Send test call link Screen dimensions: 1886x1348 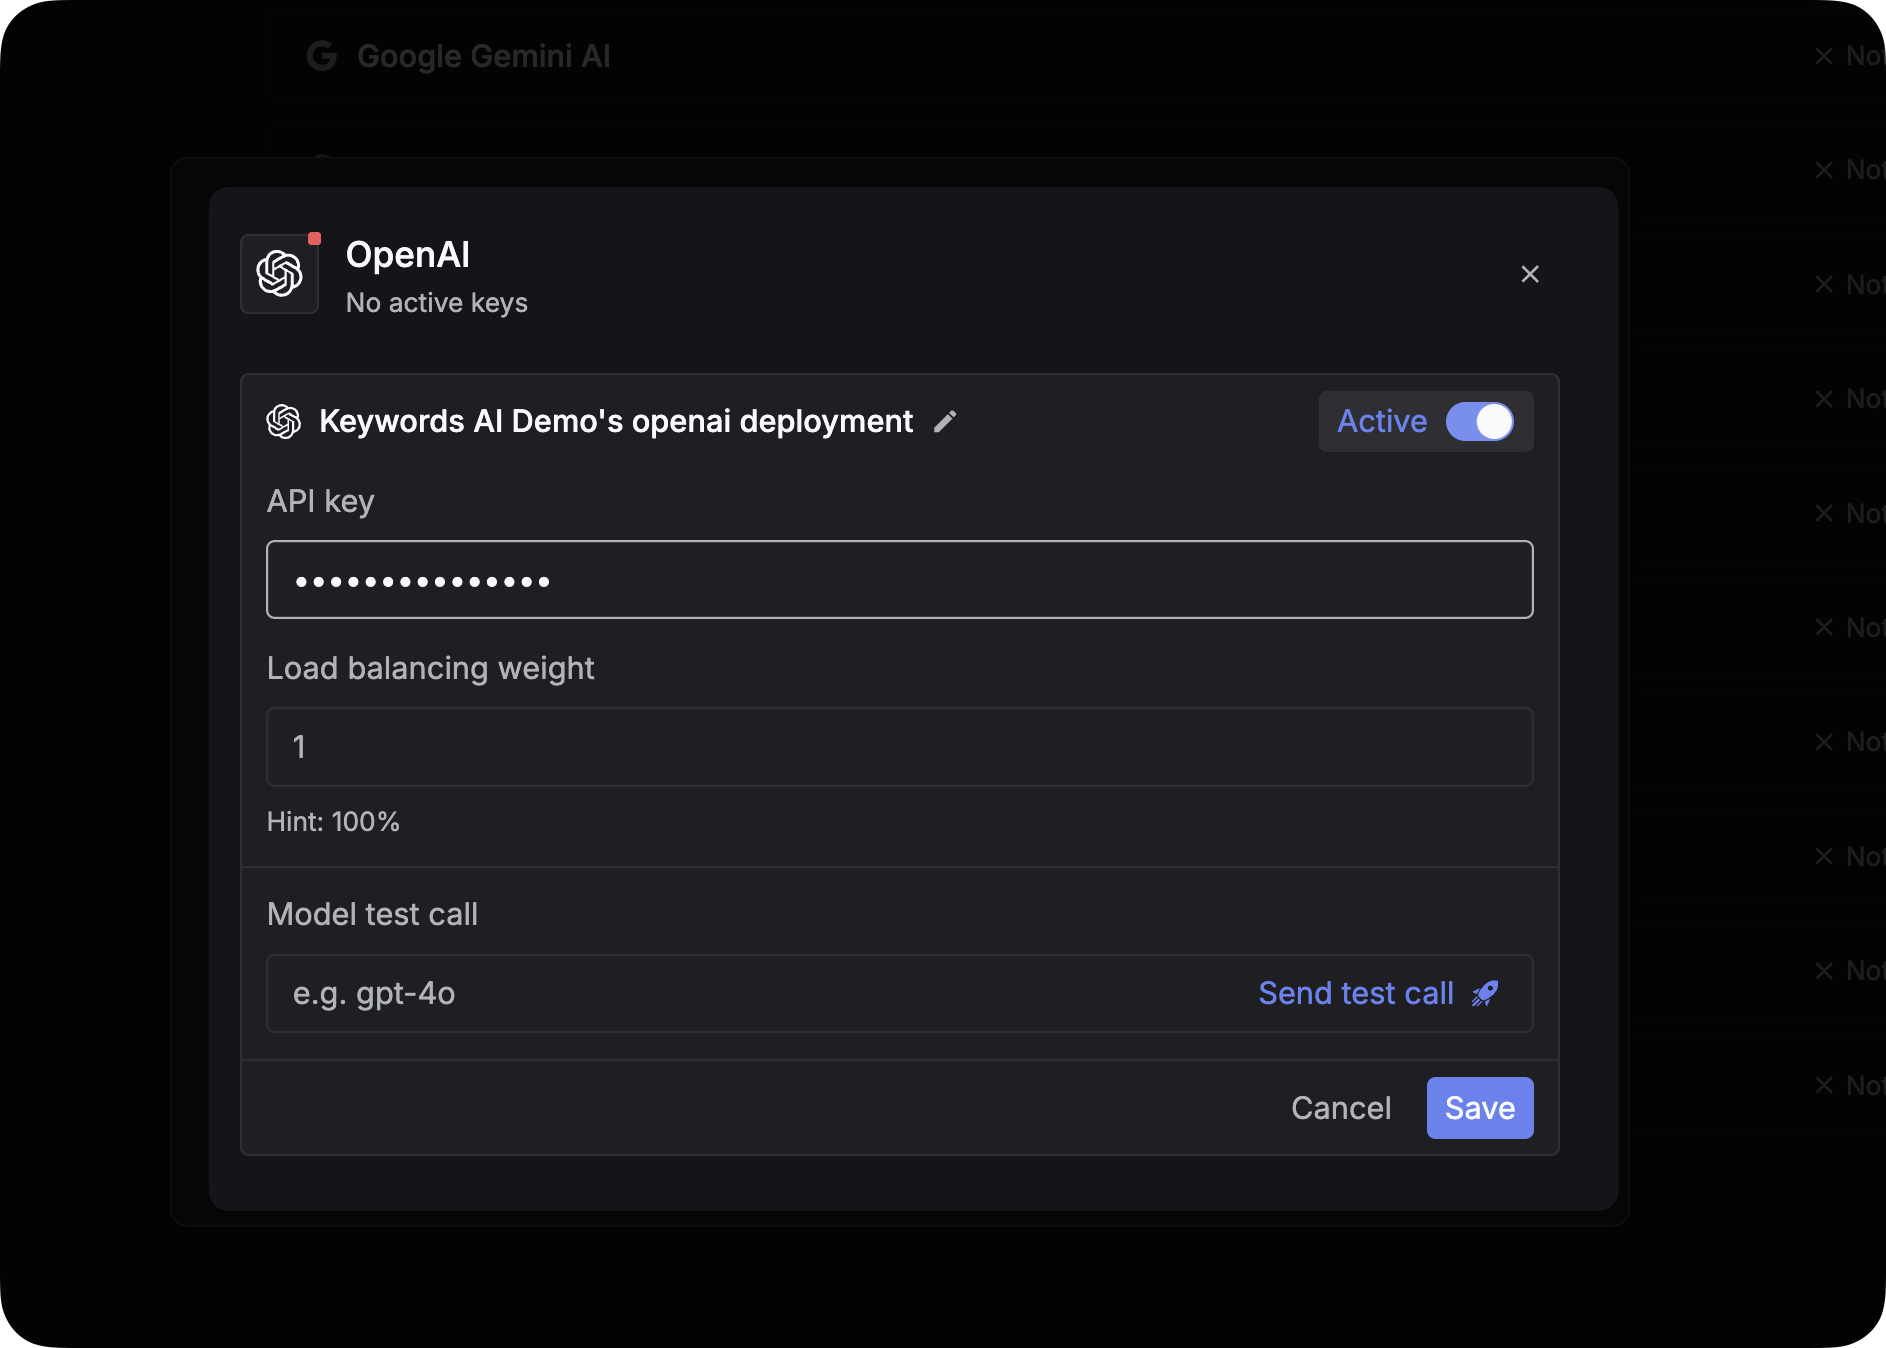coord(1356,994)
